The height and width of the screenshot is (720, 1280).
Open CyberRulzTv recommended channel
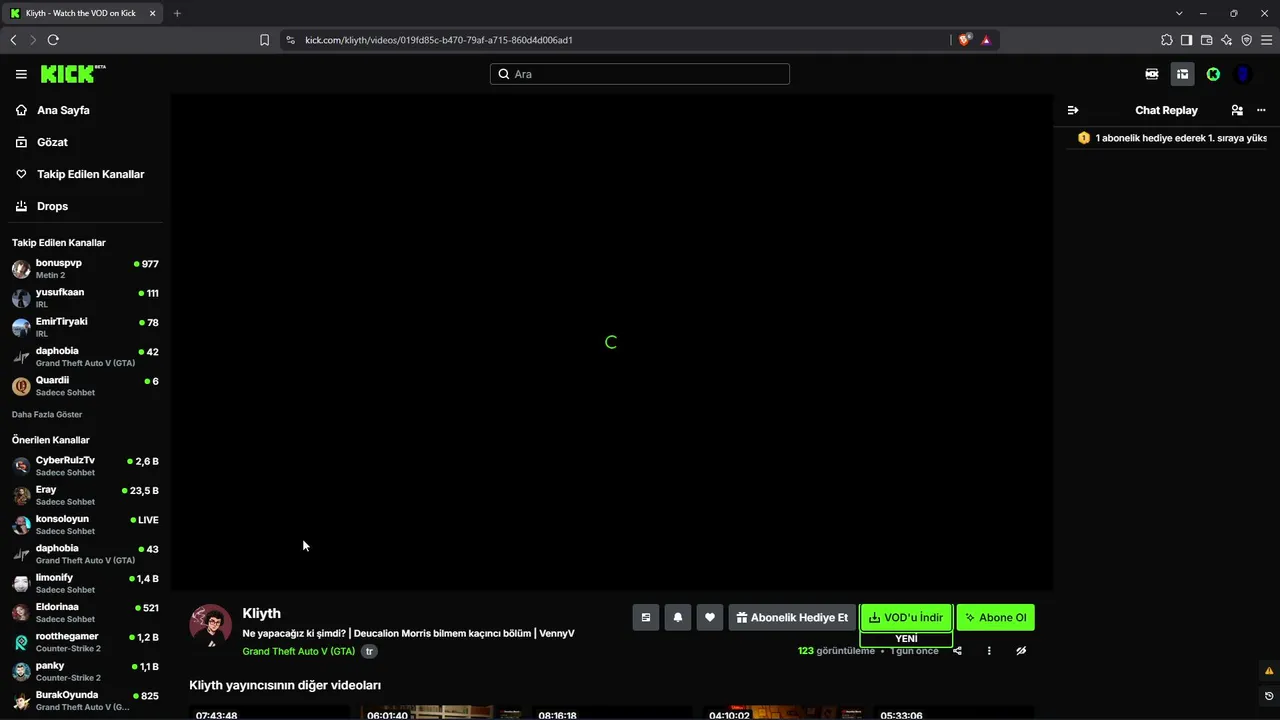[x=85, y=466]
